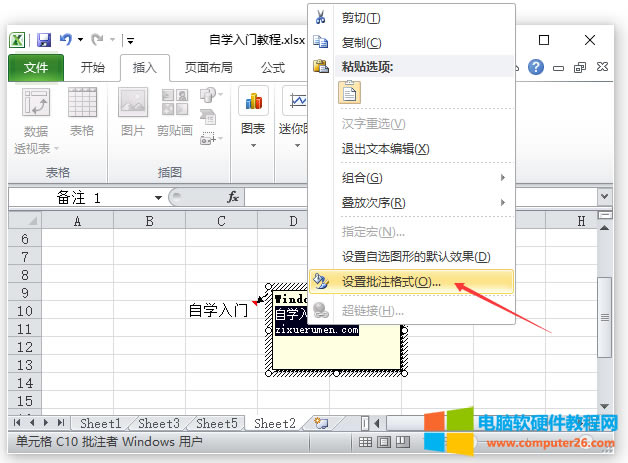Select column B header
The height and width of the screenshot is (463, 628).
(x=149, y=221)
